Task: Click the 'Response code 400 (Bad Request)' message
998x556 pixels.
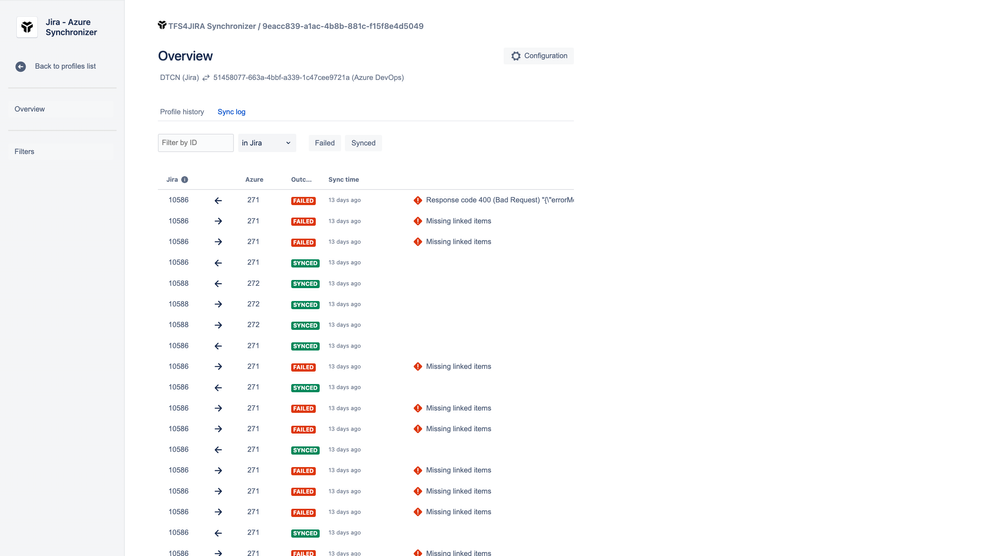Action: pyautogui.click(x=500, y=200)
